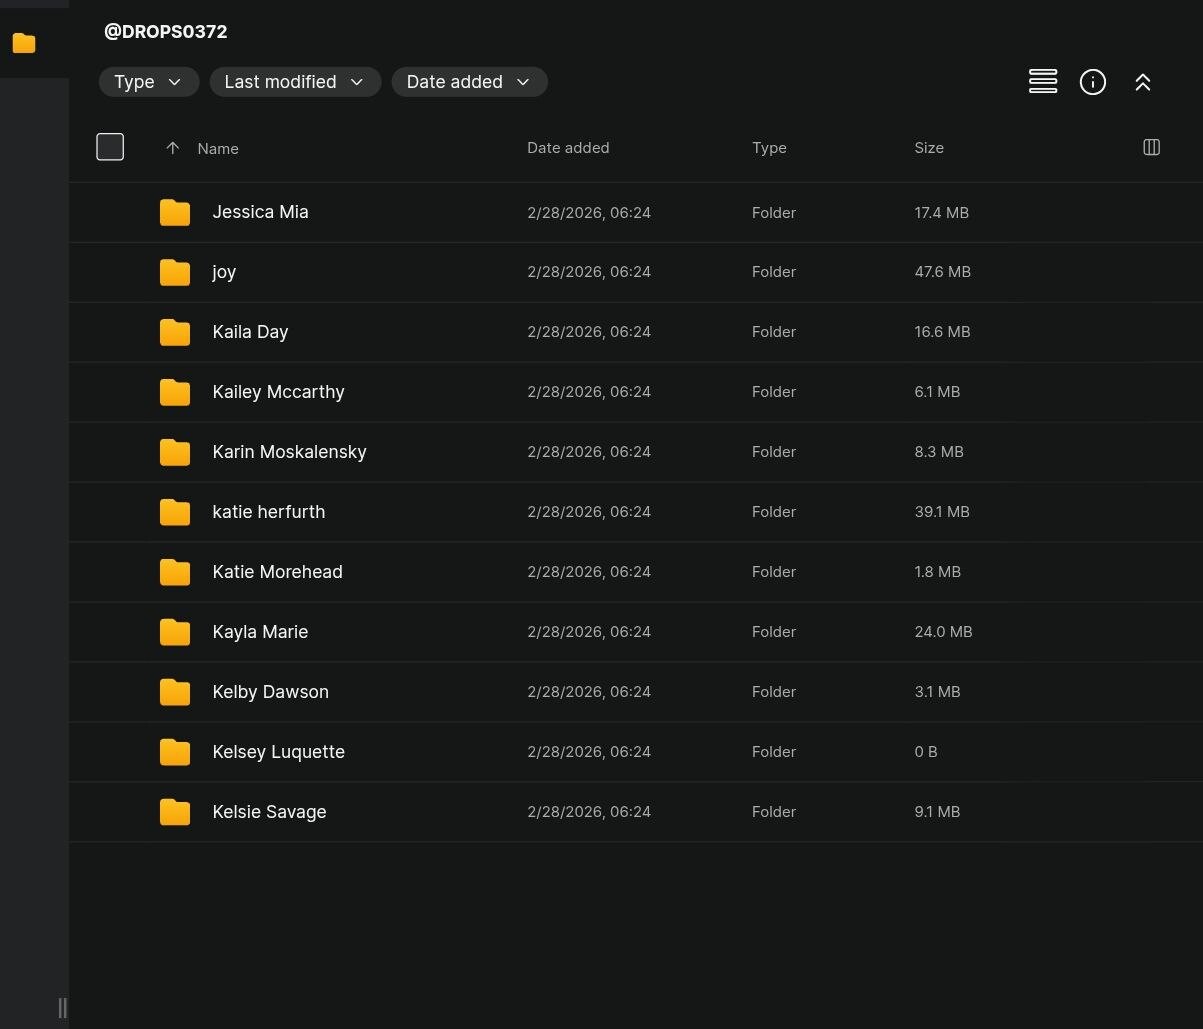Click the sidebar resize handle
This screenshot has height=1029, width=1203.
(x=62, y=1007)
